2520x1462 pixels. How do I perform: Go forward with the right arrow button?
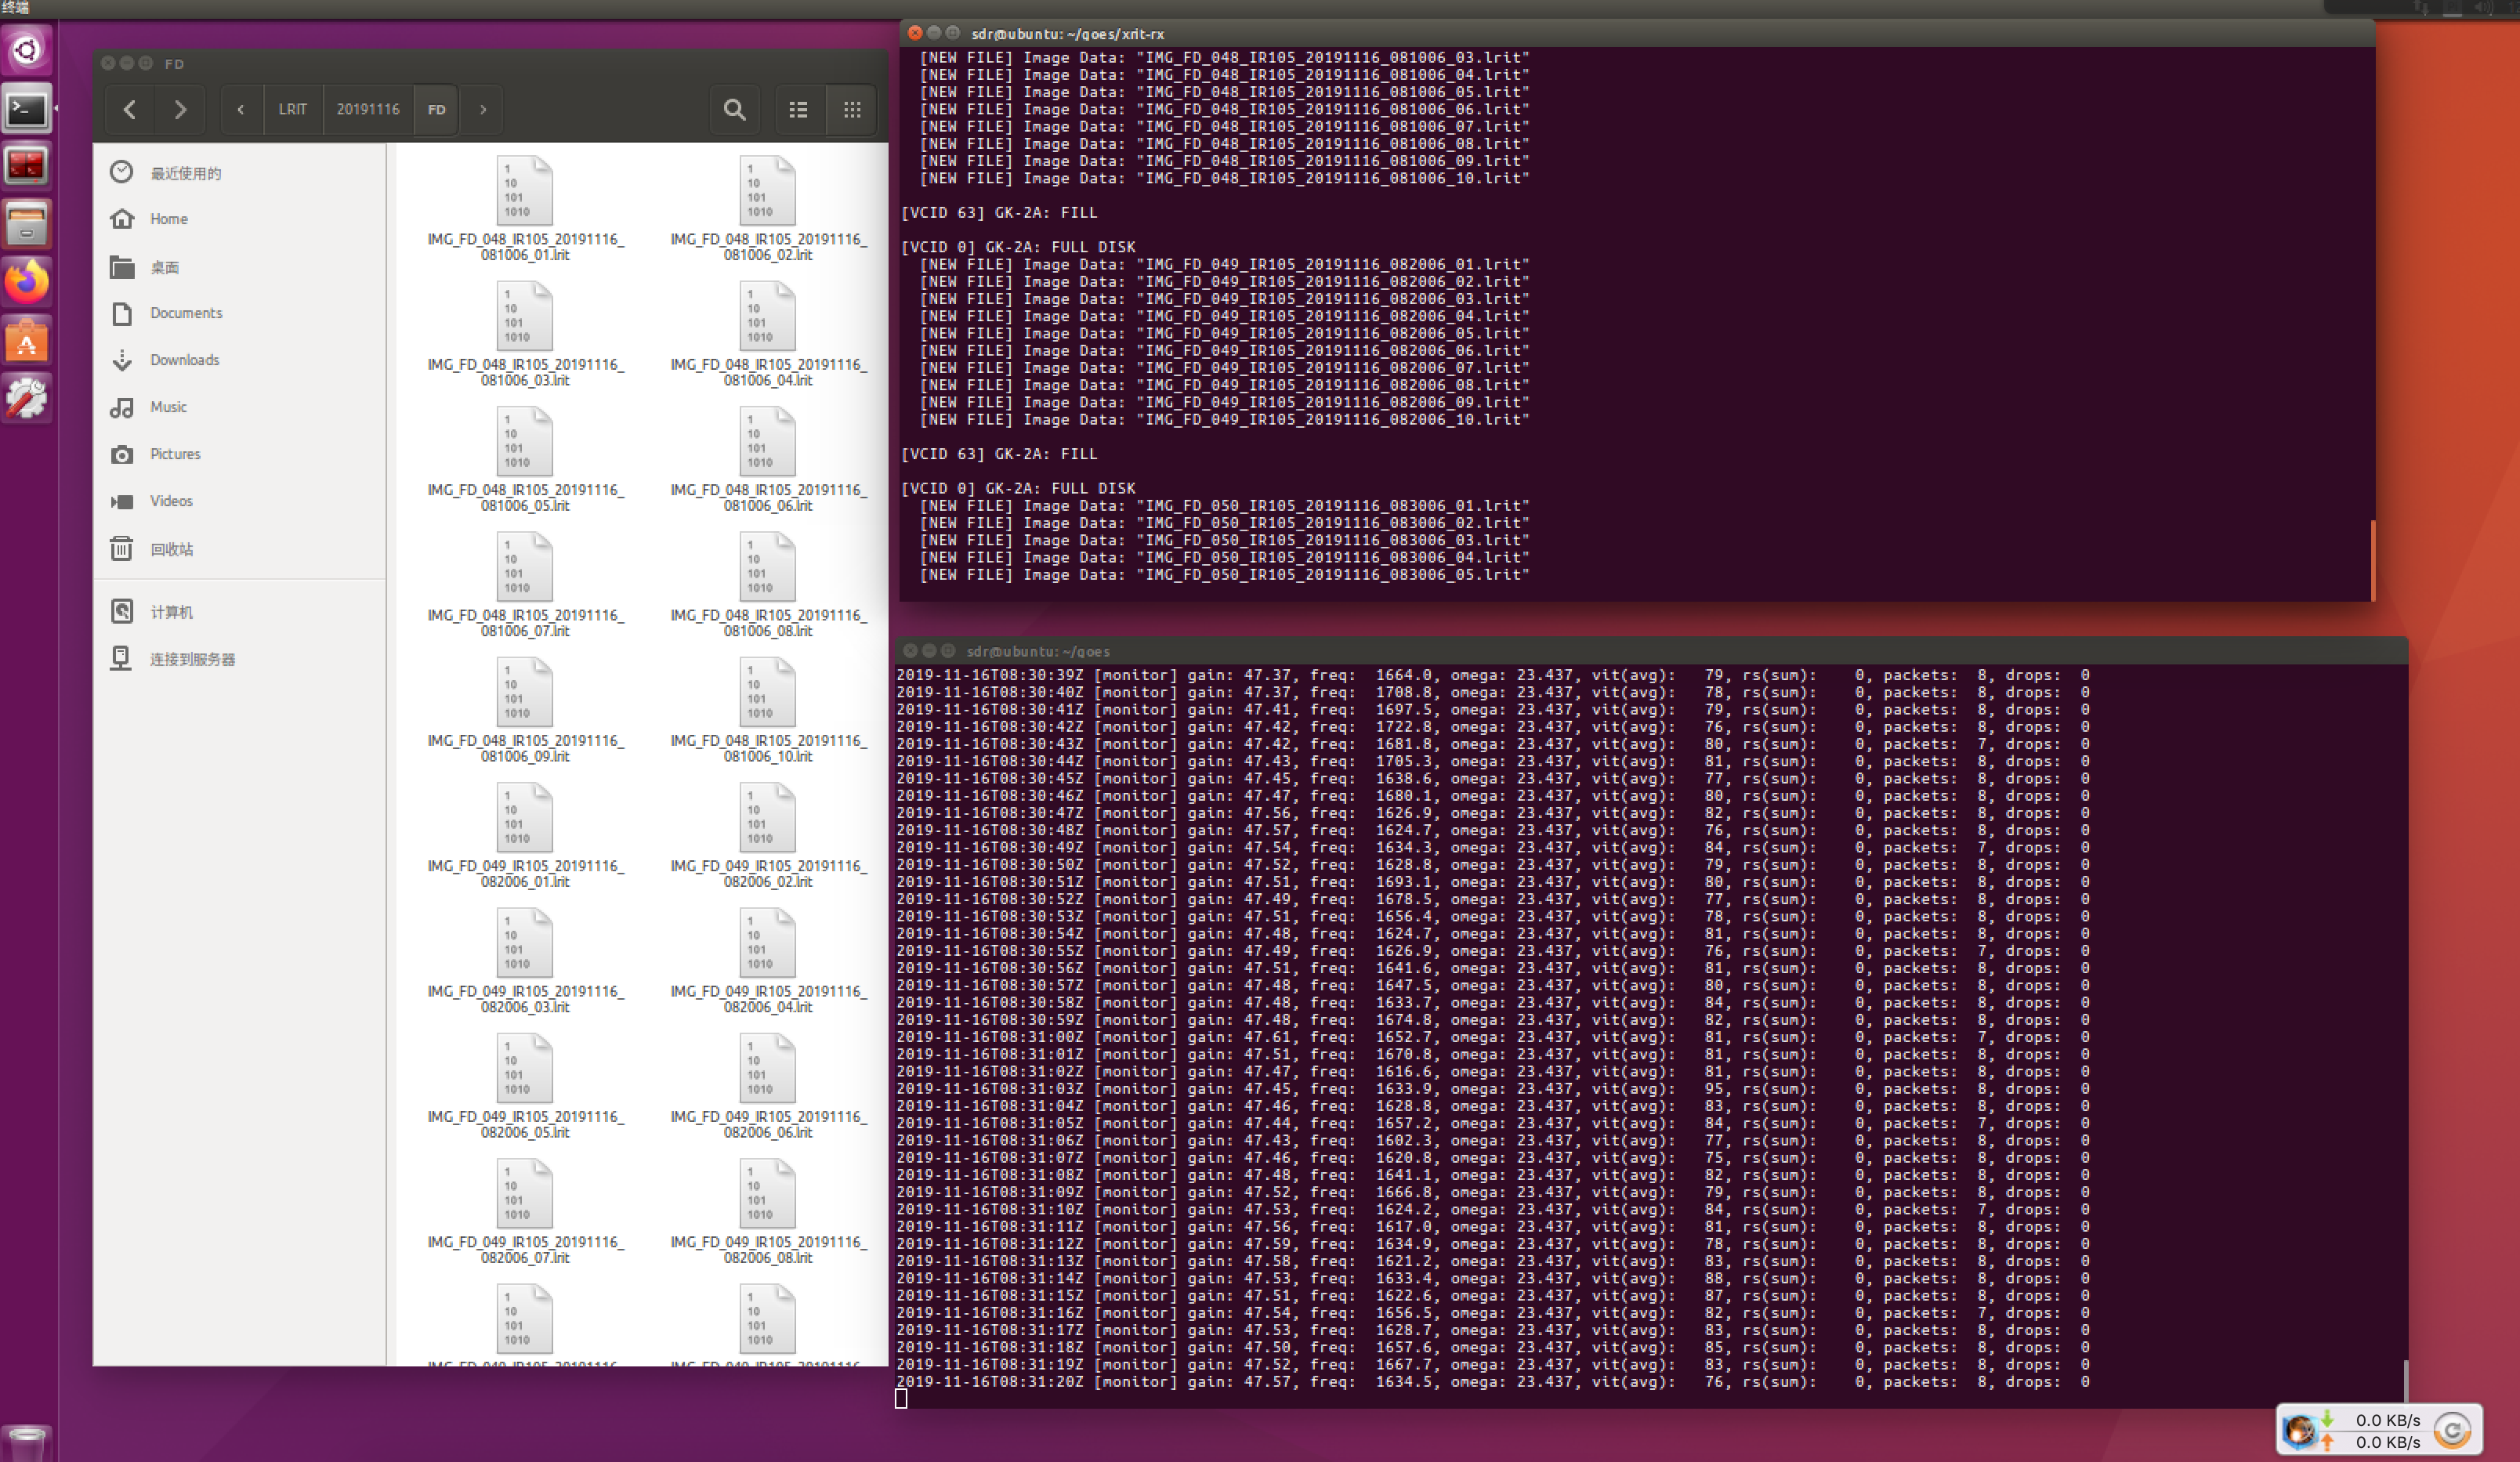point(180,110)
